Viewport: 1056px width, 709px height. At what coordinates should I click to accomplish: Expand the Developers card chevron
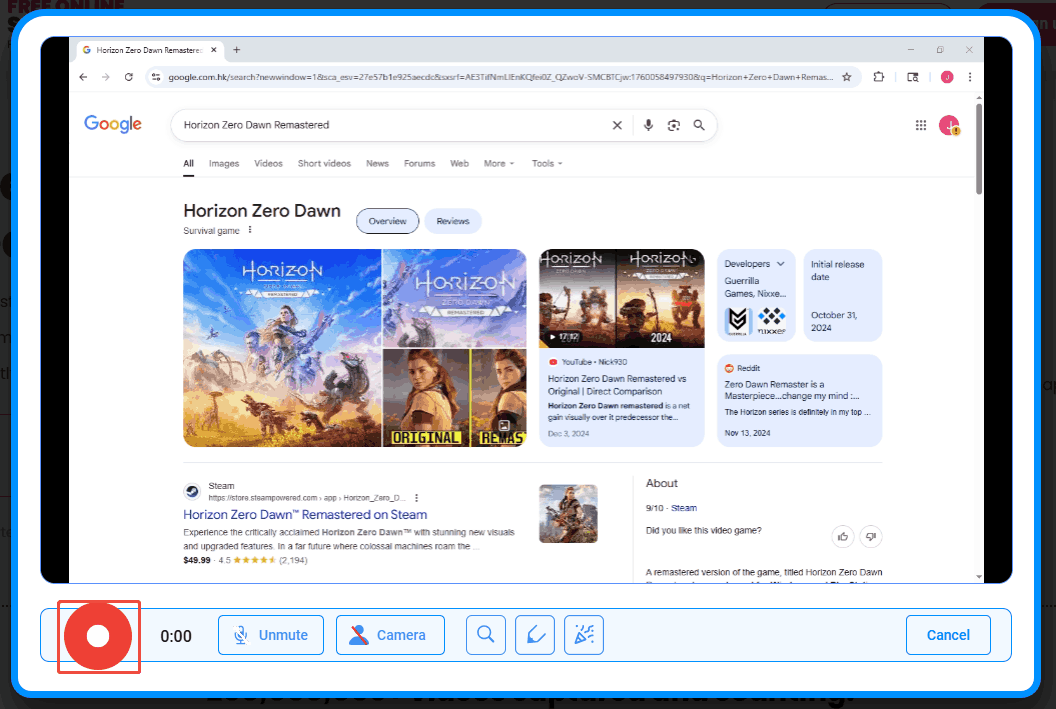tap(781, 264)
